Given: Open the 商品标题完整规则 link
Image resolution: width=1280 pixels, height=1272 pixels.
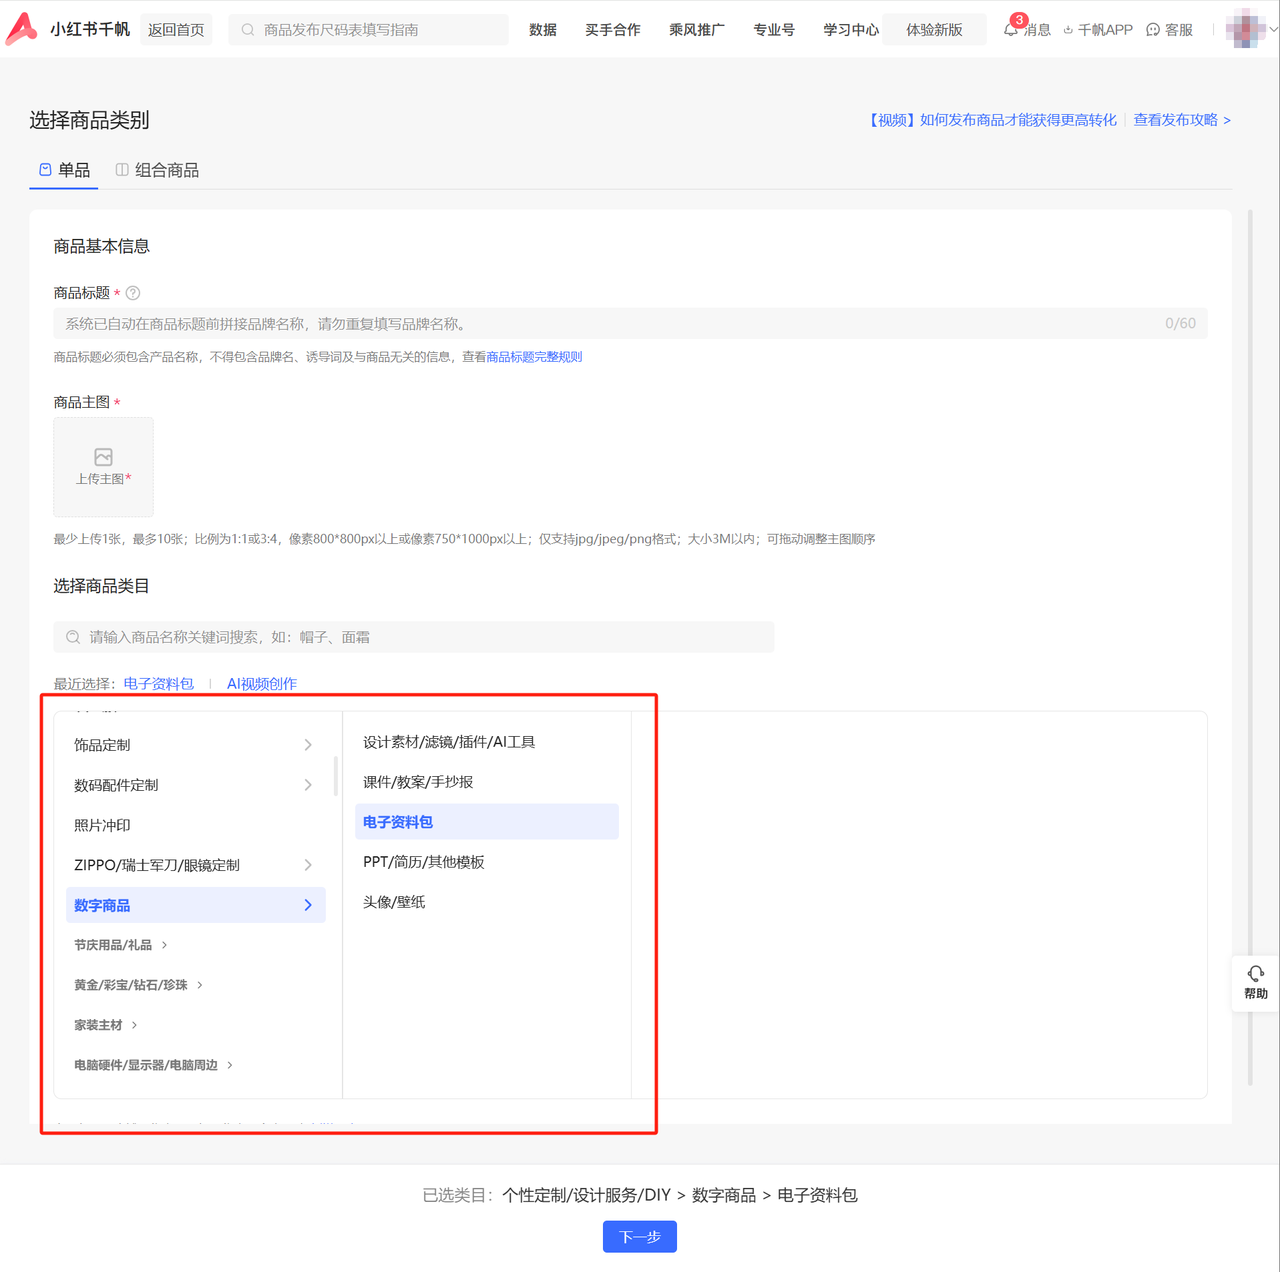Looking at the screenshot, I should tap(534, 357).
